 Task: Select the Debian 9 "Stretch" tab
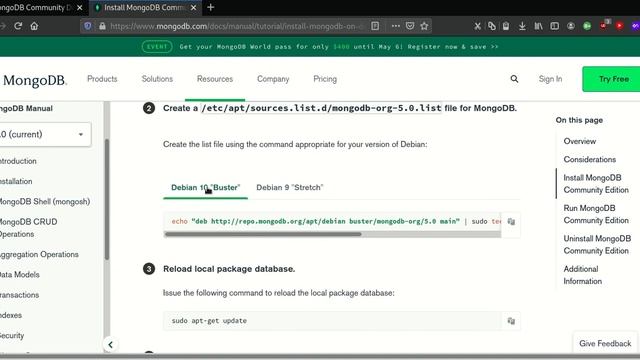pyautogui.click(x=289, y=187)
